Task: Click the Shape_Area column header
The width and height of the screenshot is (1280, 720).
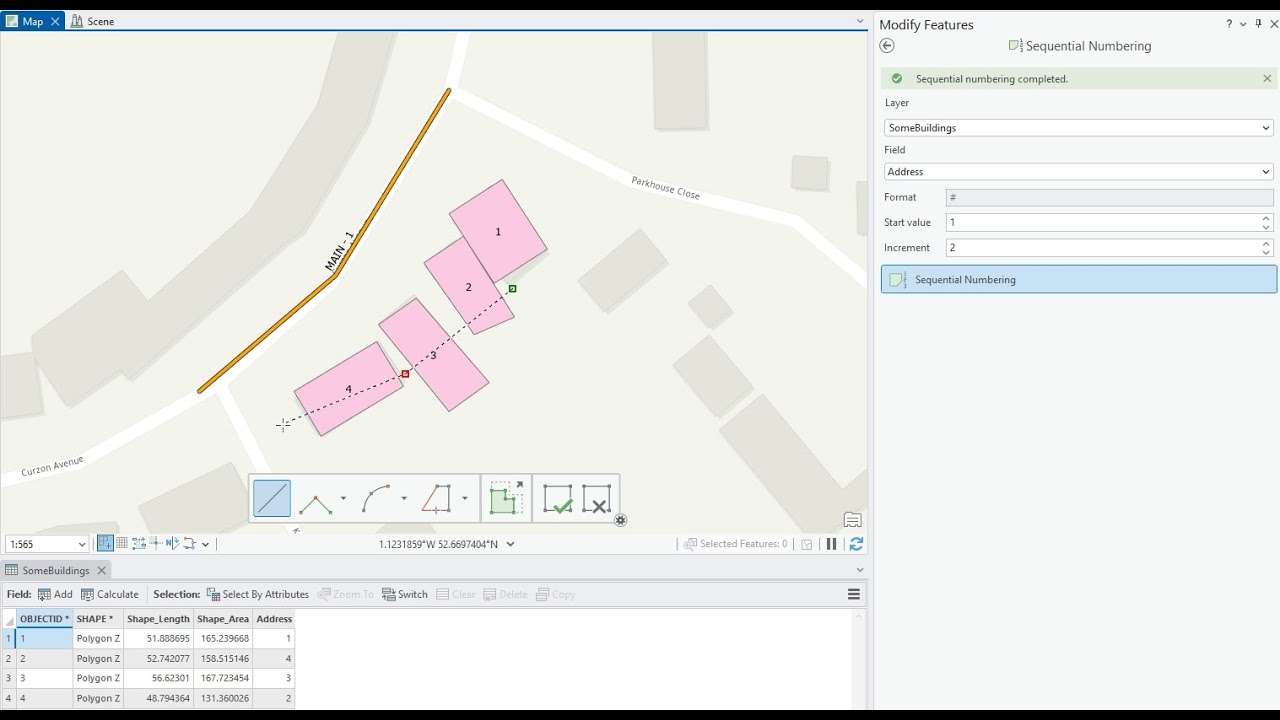Action: click(x=223, y=619)
